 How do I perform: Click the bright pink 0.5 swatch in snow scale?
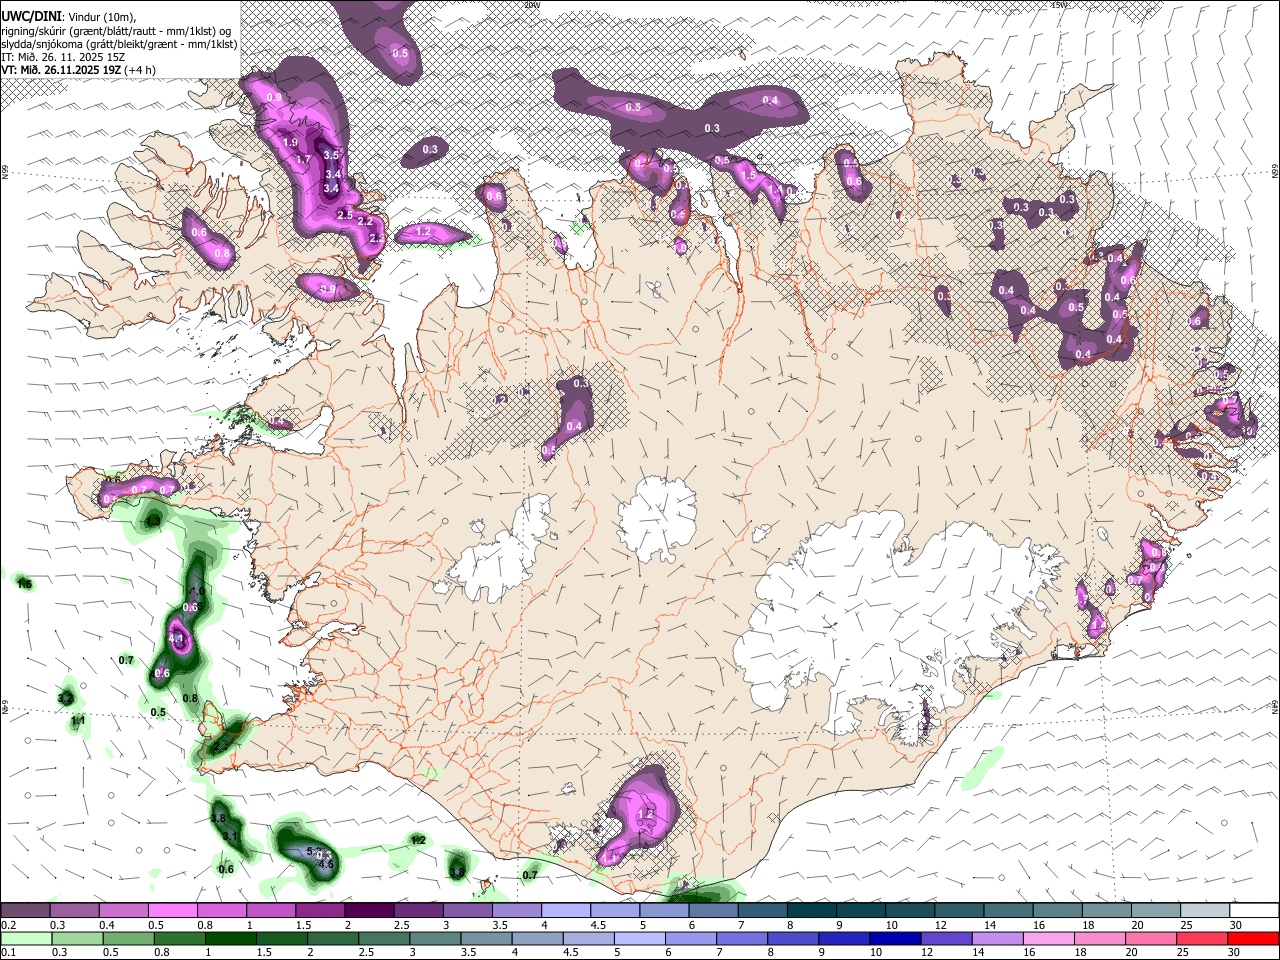172,911
